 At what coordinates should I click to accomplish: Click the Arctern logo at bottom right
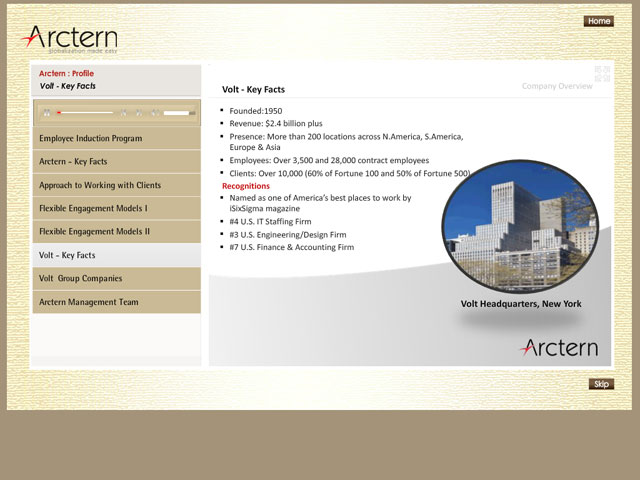click(x=558, y=348)
